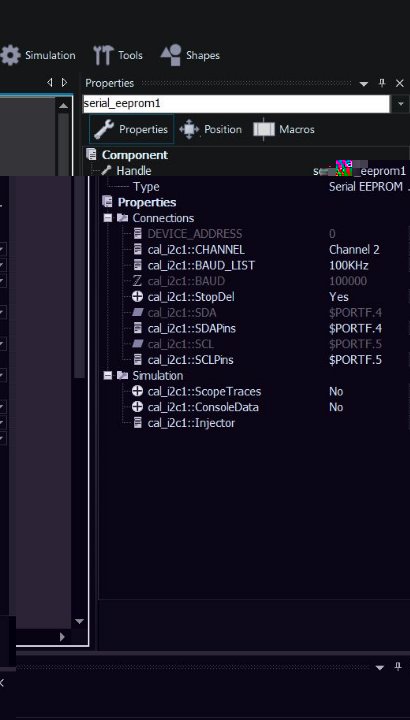Select cal_i2c1::SDAPins property
Image resolution: width=410 pixels, height=720 pixels.
click(192, 328)
